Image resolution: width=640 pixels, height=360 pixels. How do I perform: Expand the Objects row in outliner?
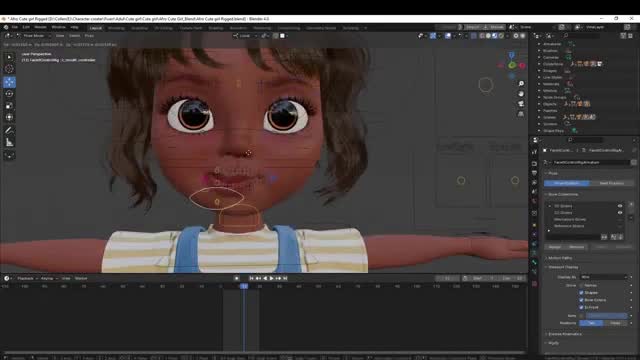coord(539,104)
